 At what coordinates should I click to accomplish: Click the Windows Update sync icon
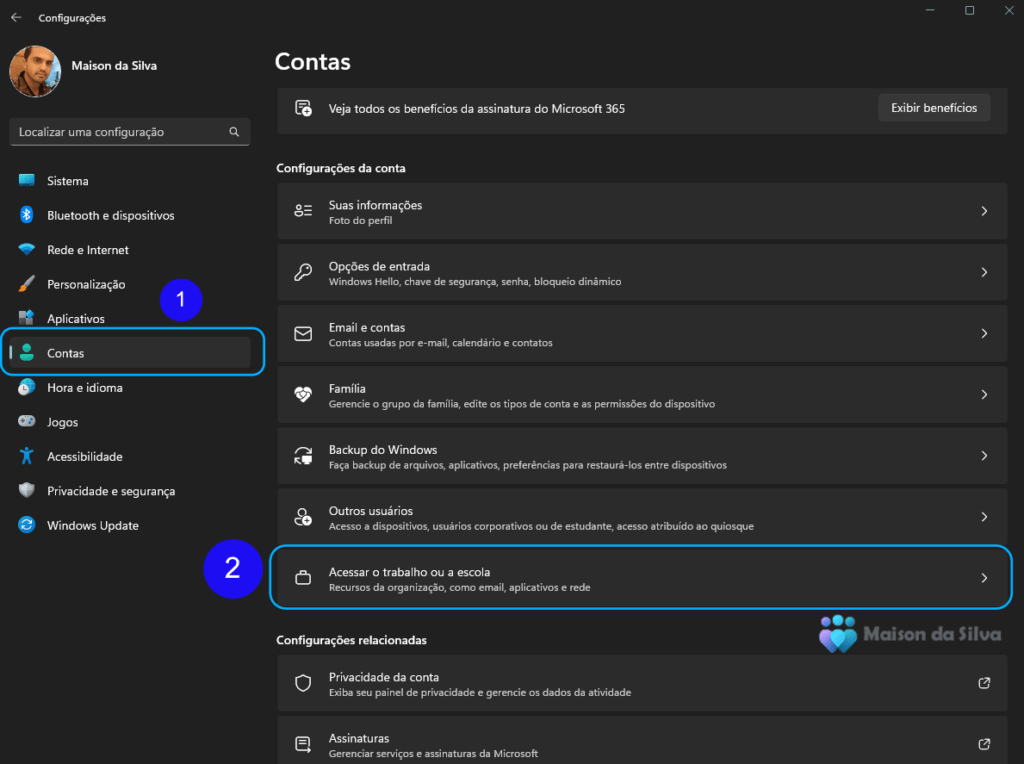[27, 525]
